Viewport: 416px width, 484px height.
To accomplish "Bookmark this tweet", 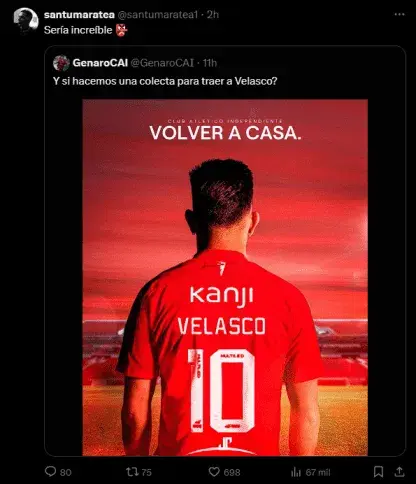I will pos(378,472).
